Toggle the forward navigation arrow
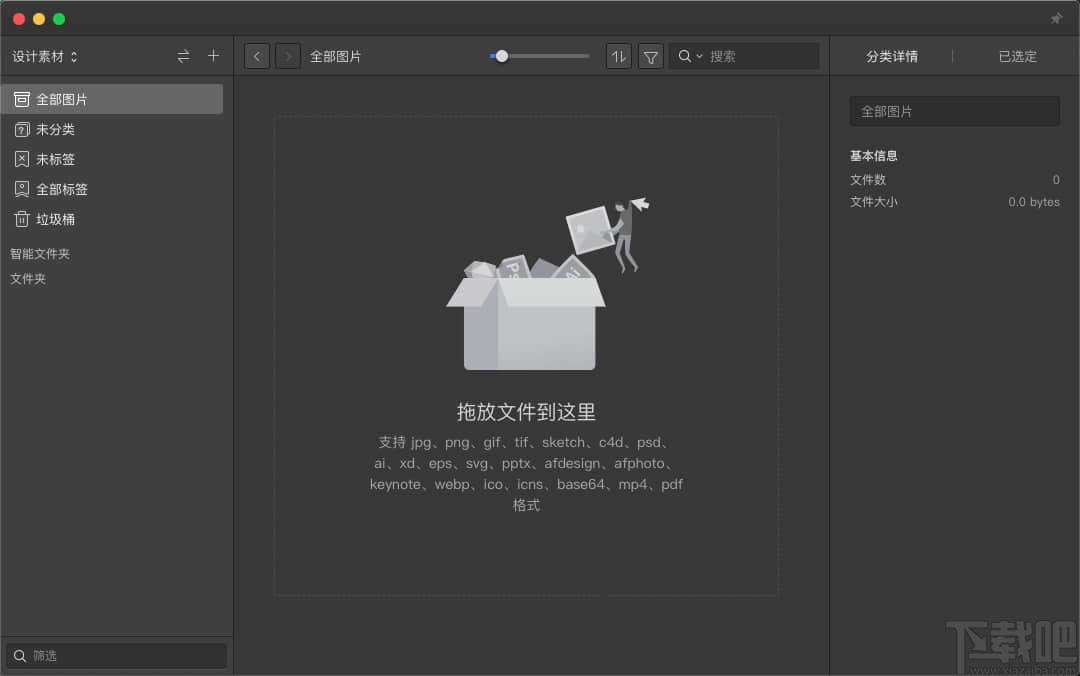 point(288,56)
